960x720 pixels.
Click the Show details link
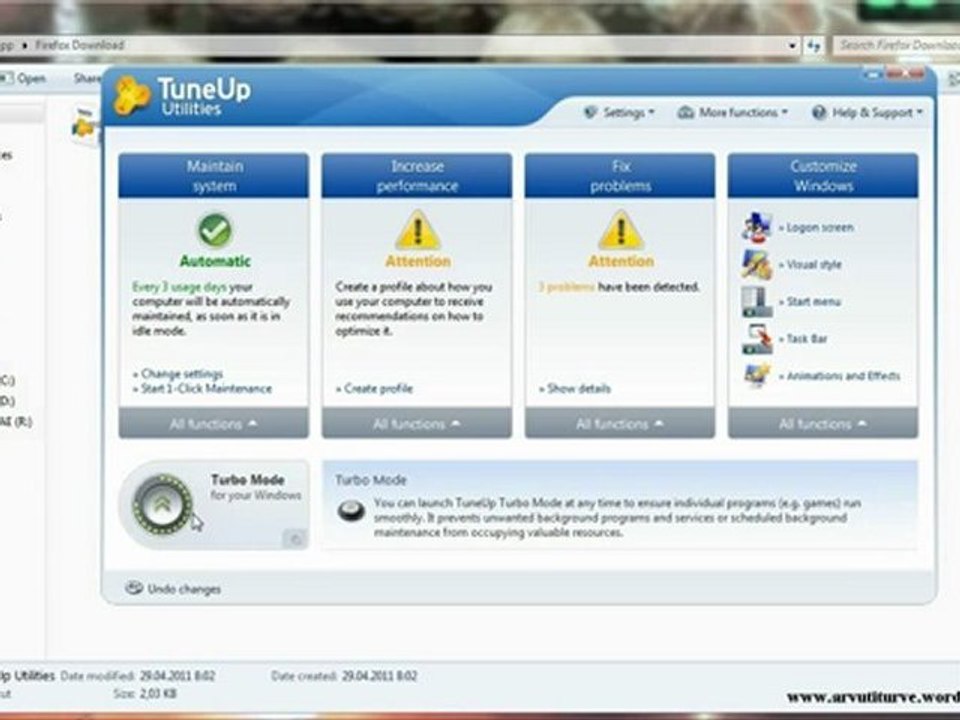click(579, 388)
